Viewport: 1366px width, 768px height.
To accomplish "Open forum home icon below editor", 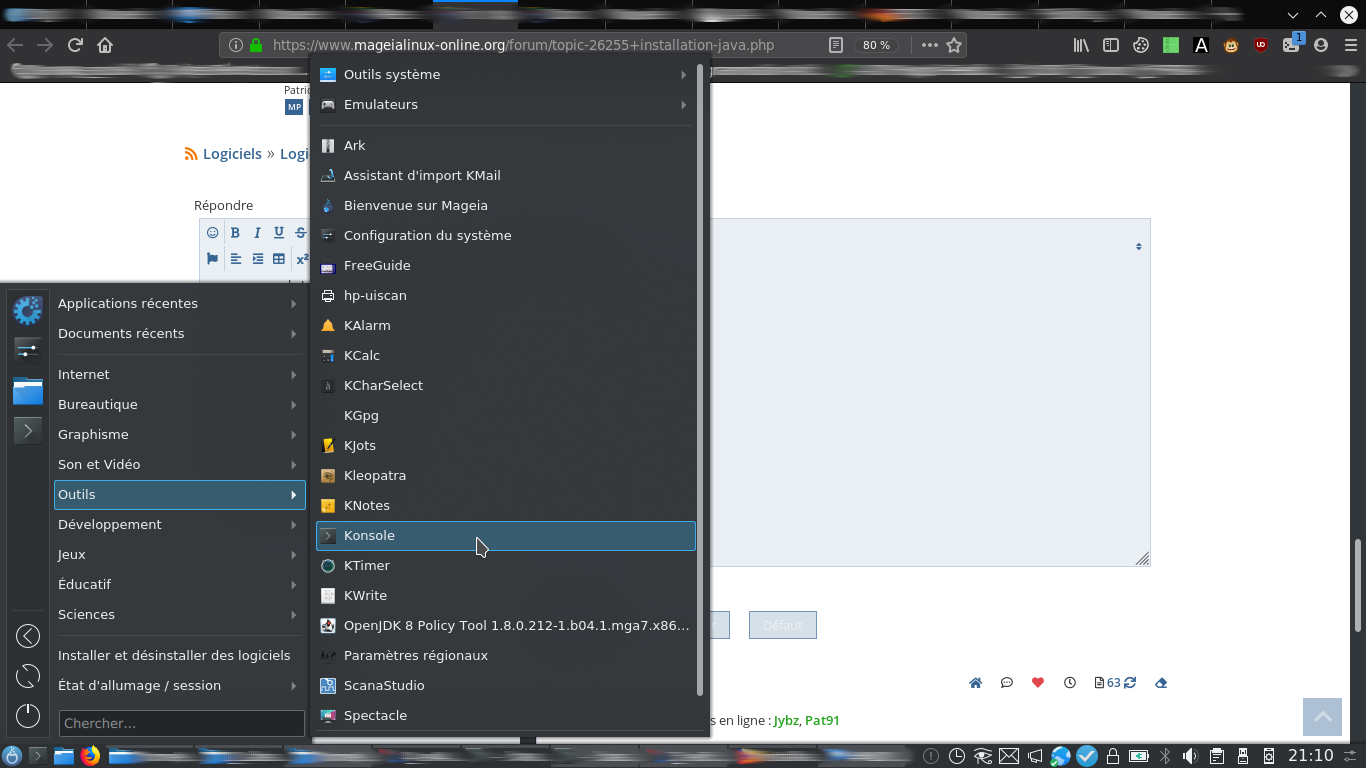I will coord(975,683).
